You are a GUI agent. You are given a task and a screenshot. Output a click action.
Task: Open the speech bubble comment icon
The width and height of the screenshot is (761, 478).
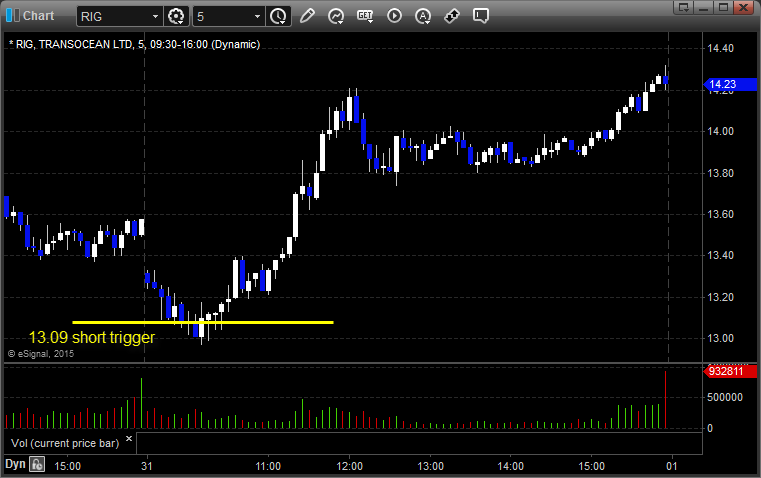[x=480, y=16]
